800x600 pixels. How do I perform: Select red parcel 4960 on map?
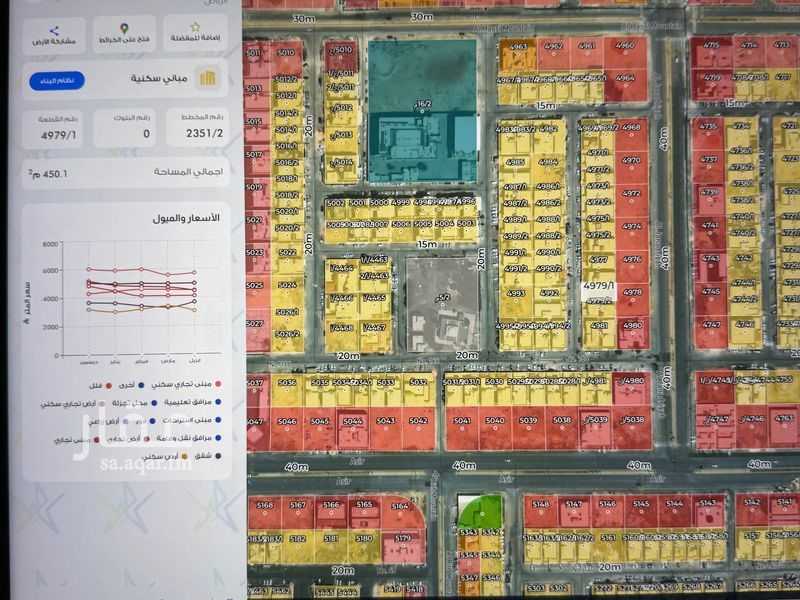tap(626, 53)
